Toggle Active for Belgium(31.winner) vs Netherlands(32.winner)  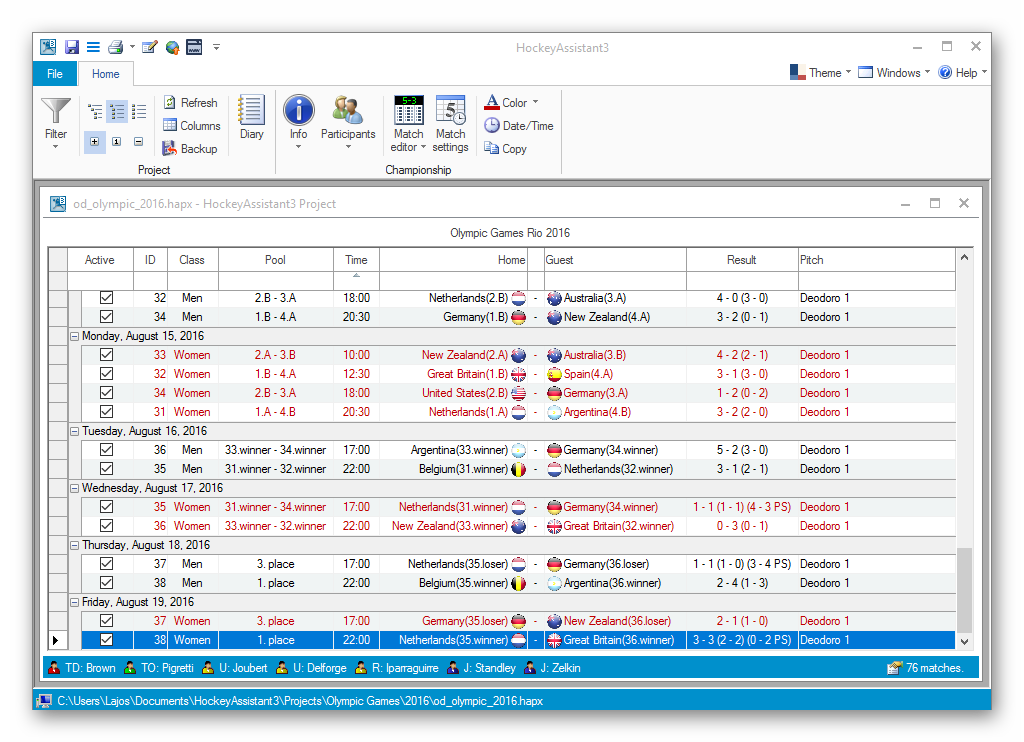(106, 468)
